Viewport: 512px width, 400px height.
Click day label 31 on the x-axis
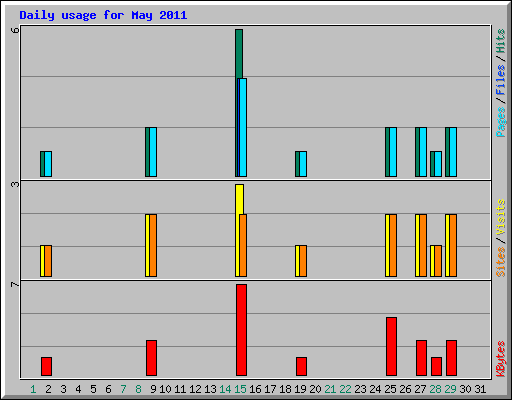tap(480, 389)
